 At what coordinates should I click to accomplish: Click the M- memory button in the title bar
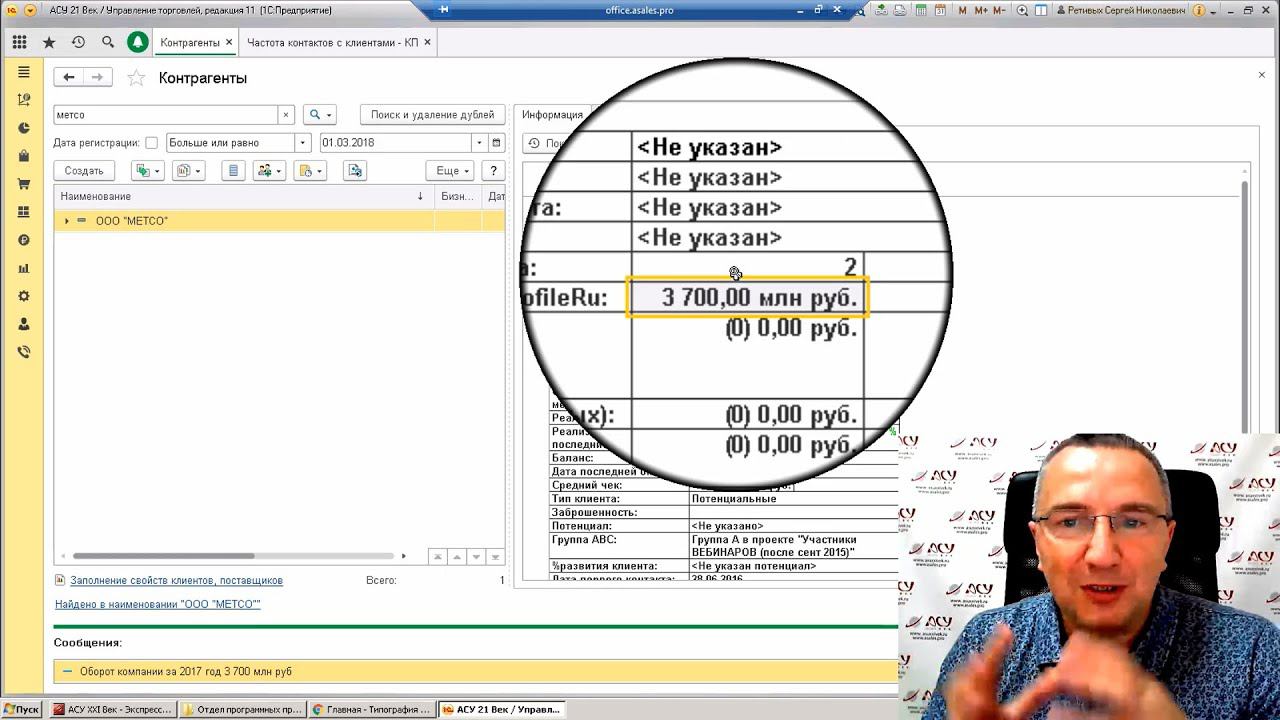pos(1000,10)
